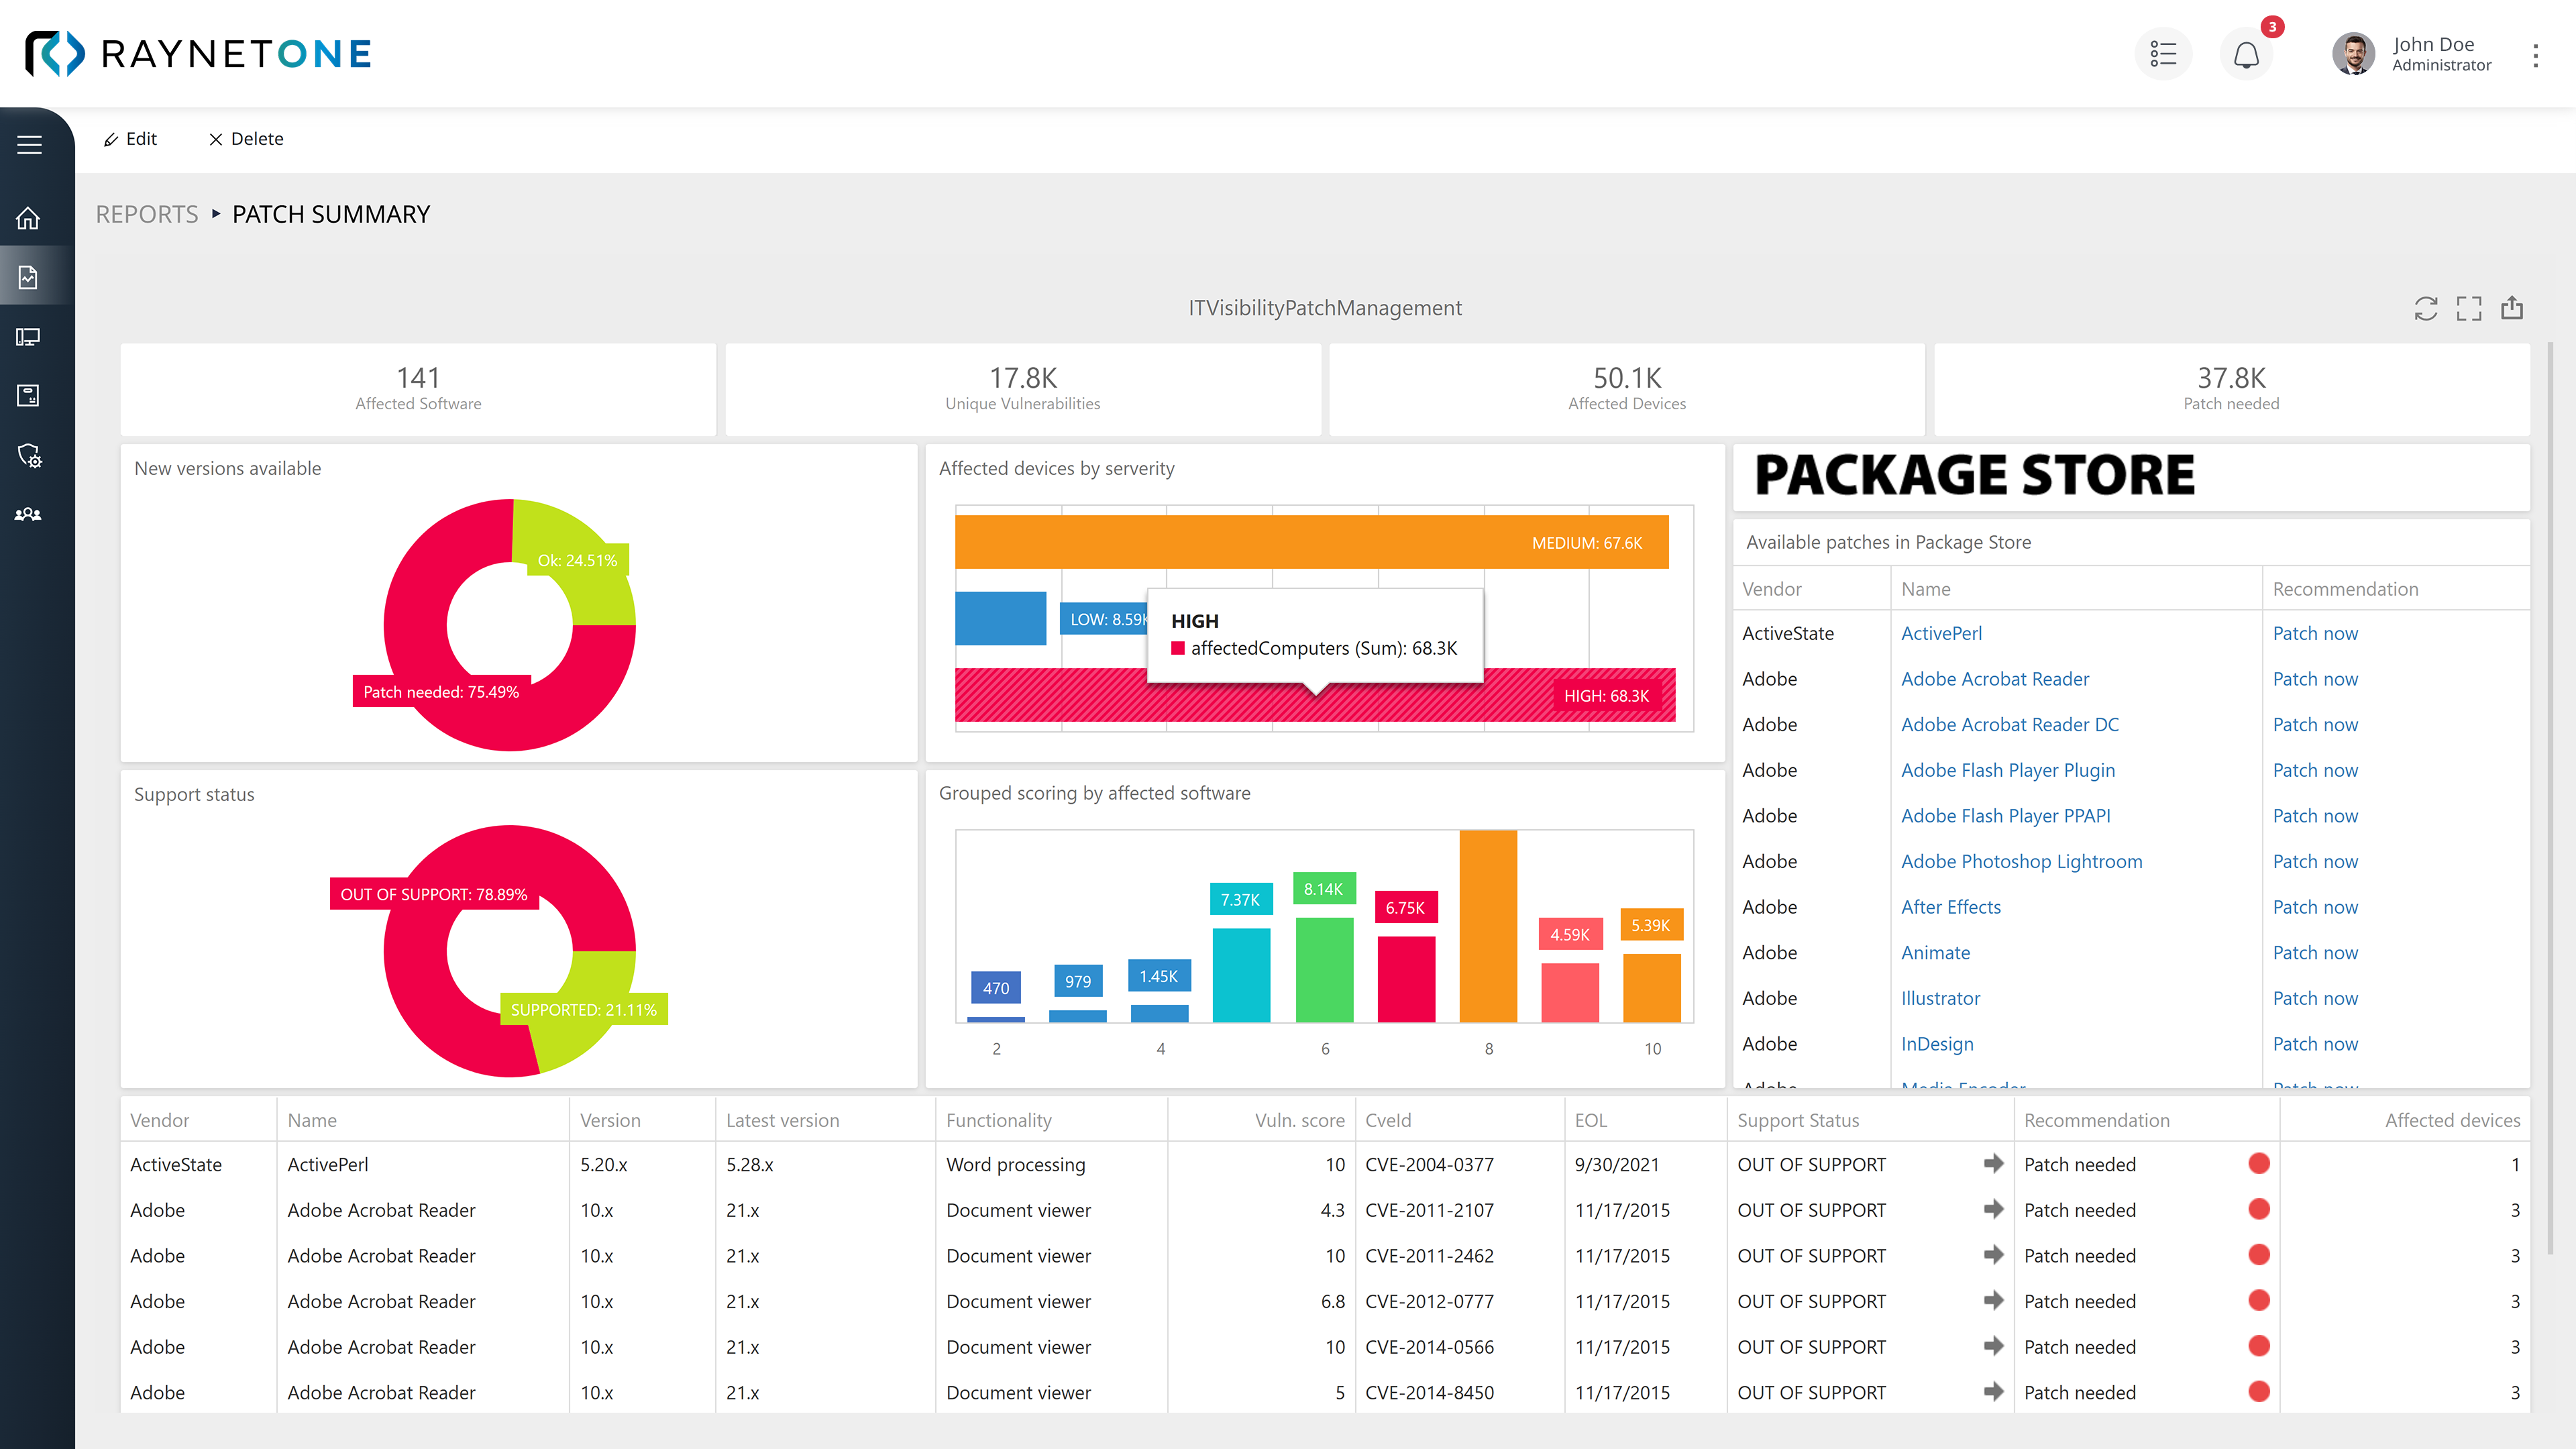
Task: Open the task list icon in header
Action: click(x=2163, y=54)
